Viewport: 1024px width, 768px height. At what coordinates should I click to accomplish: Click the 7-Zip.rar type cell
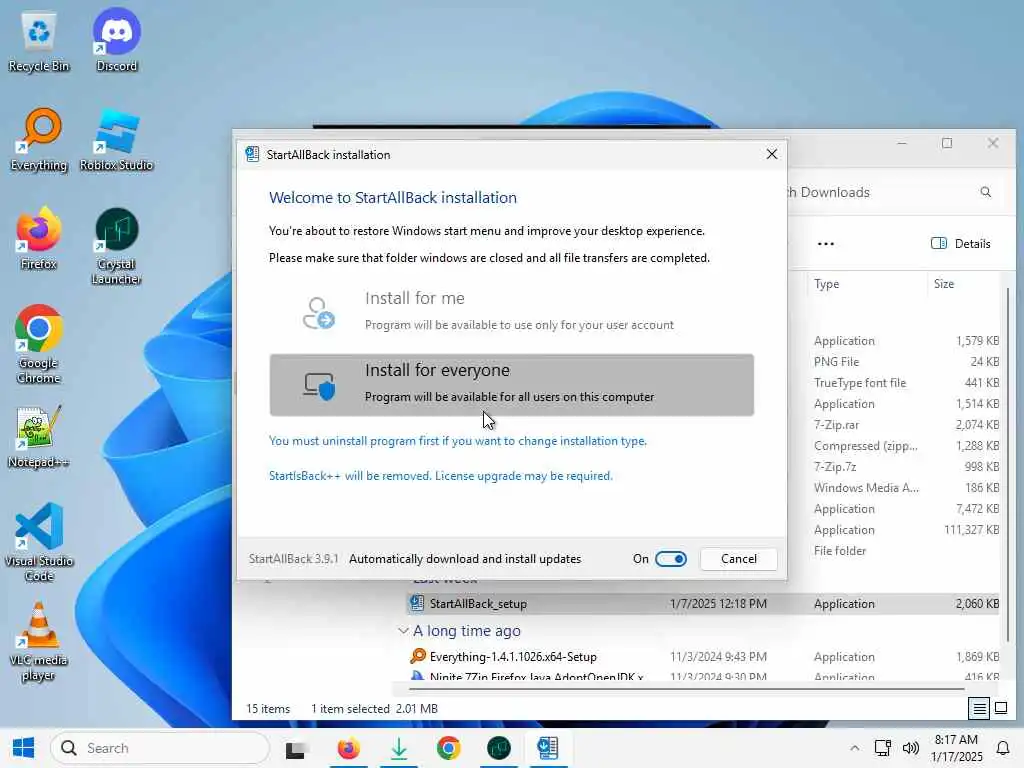tap(836, 425)
